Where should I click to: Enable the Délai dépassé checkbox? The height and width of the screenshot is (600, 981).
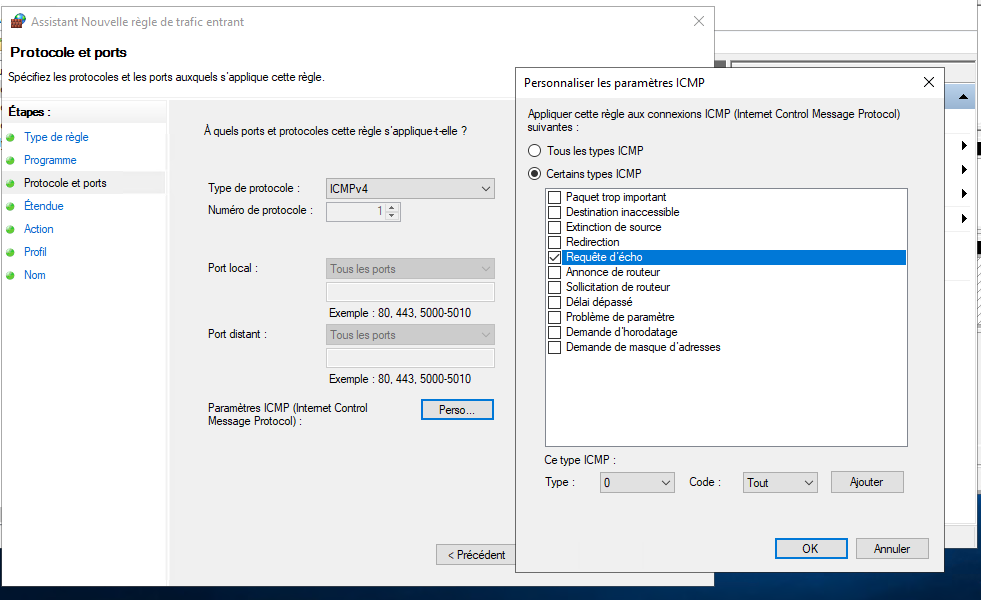pyautogui.click(x=554, y=302)
